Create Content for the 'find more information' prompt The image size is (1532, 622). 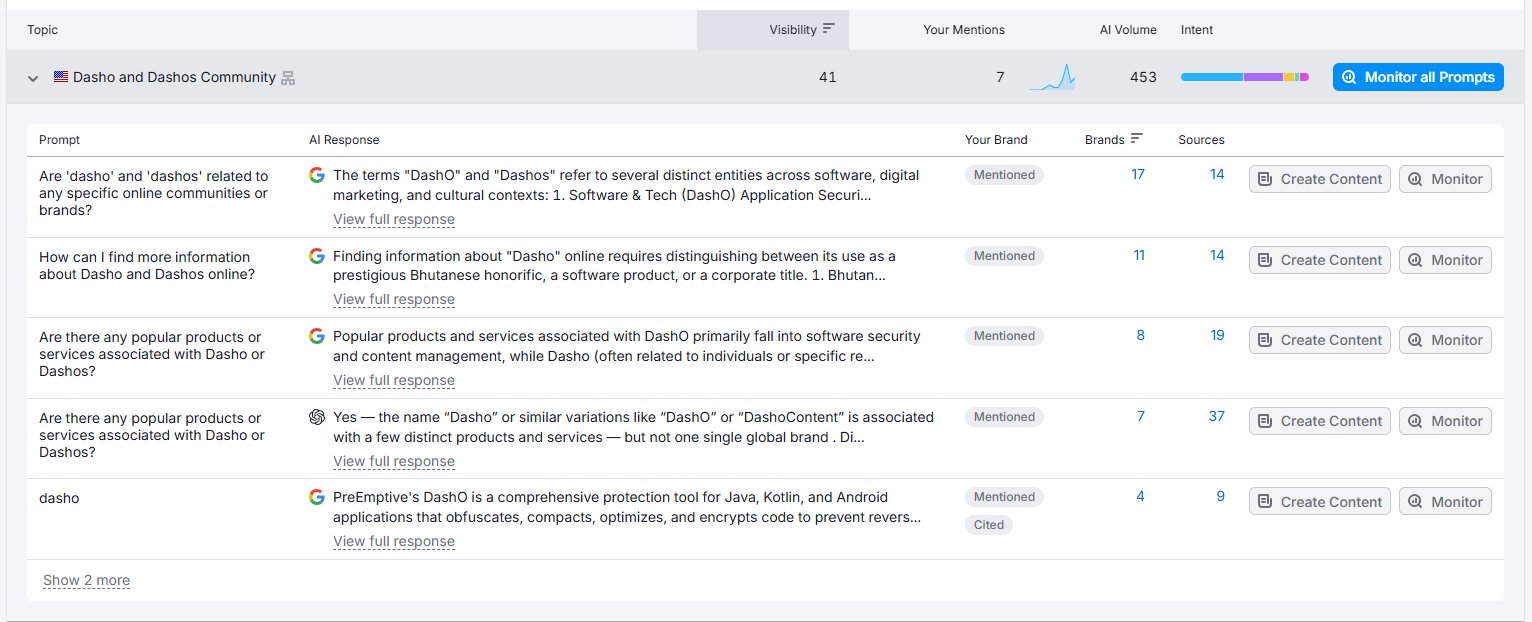click(1320, 260)
